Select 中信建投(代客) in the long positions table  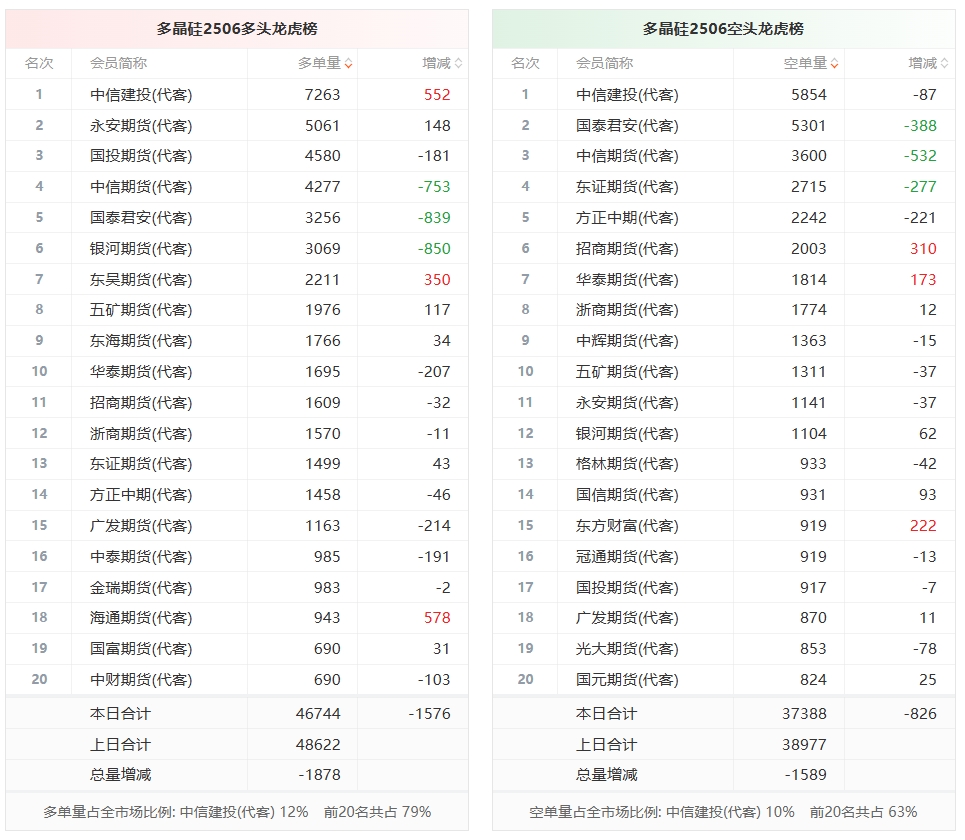(x=141, y=95)
